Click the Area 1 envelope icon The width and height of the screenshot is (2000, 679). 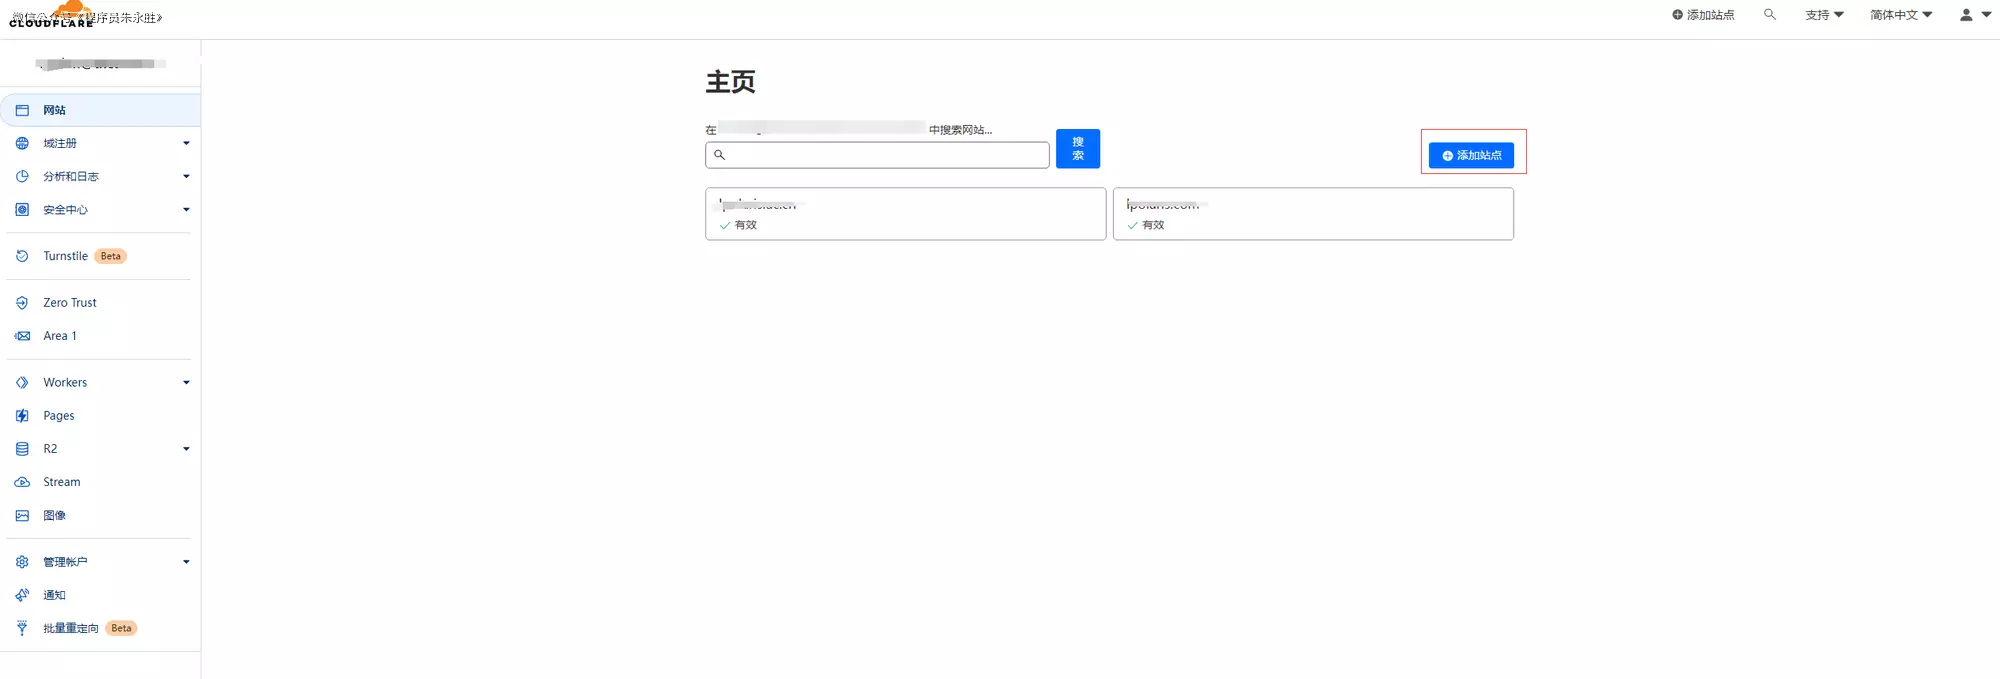[22, 336]
